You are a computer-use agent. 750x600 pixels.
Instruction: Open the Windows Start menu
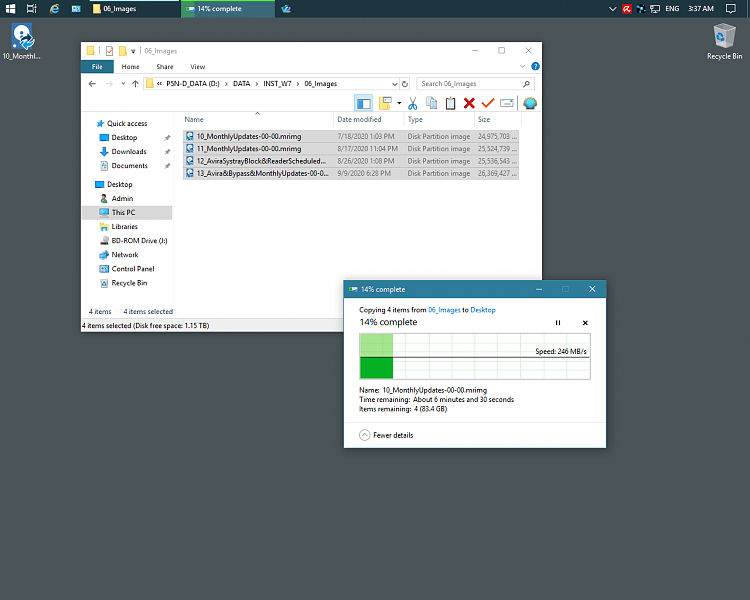[x=10, y=9]
